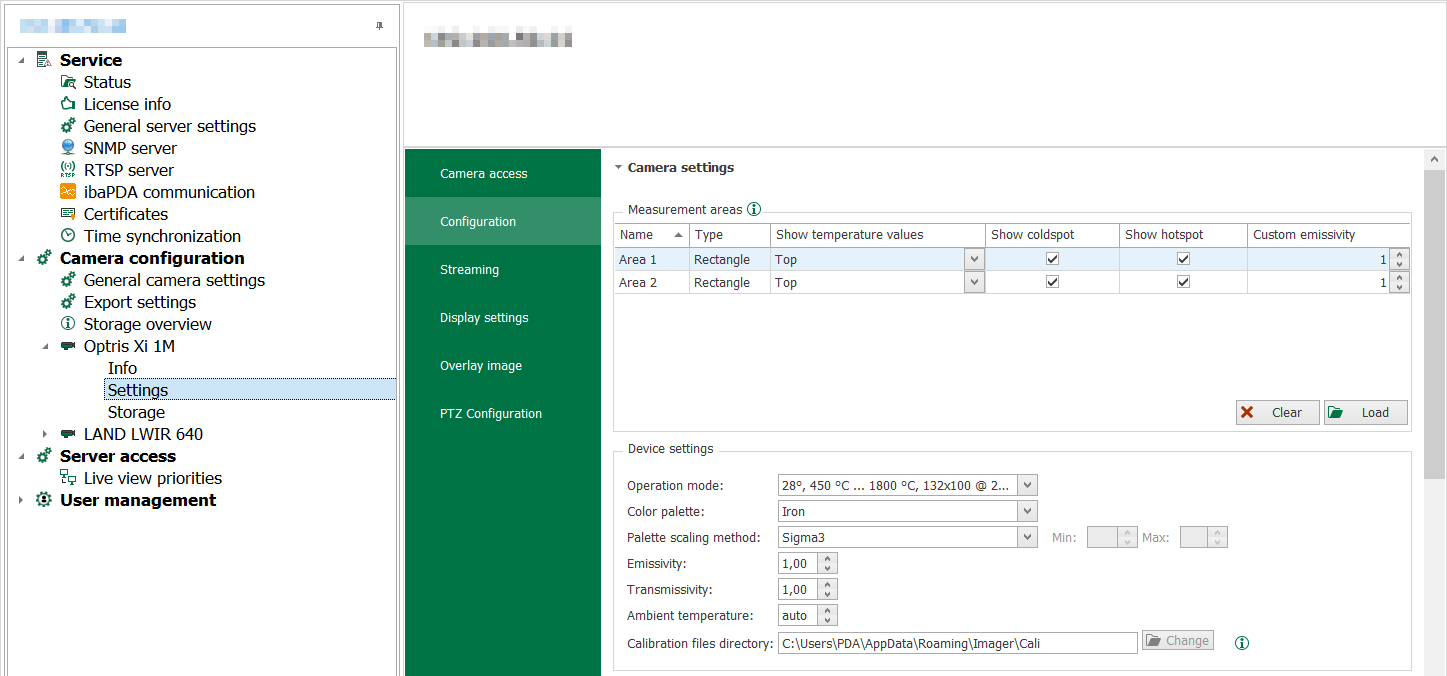Toggle Show coldspot for Area 2
The image size is (1447, 676).
click(1052, 282)
